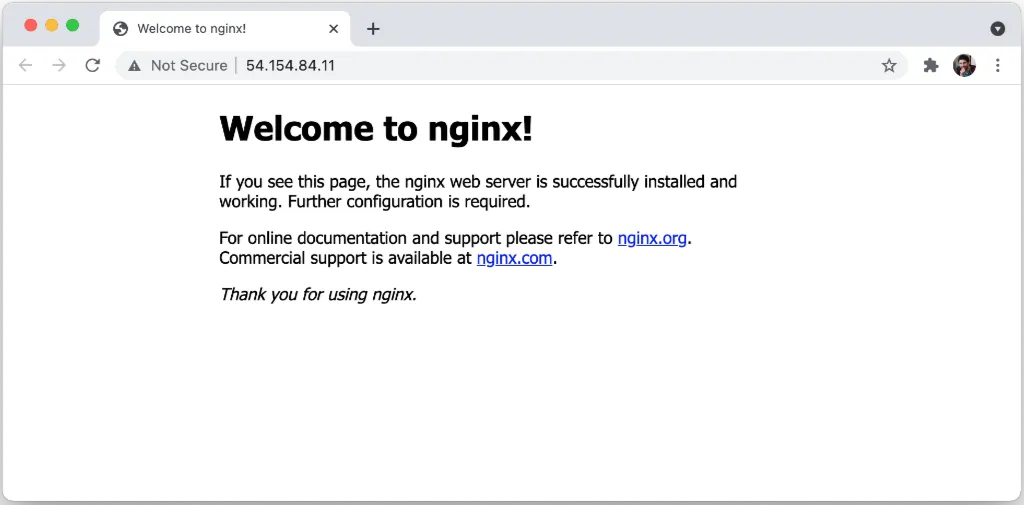1024x505 pixels.
Task: Click the Not Secure warning icon
Action: (135, 65)
